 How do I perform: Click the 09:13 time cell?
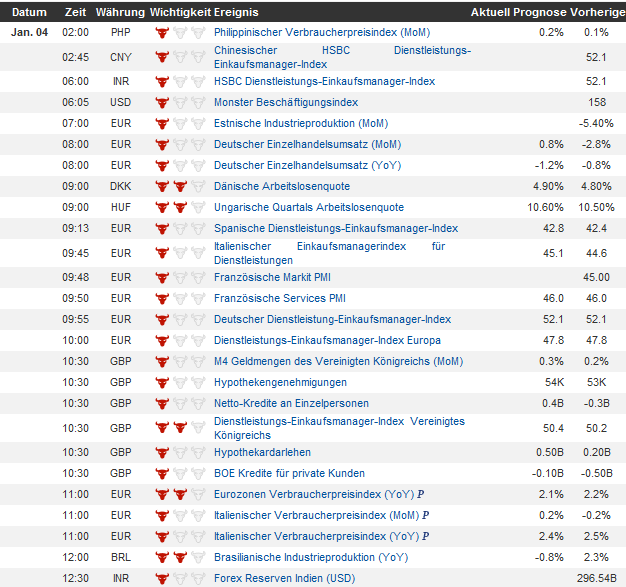click(75, 228)
